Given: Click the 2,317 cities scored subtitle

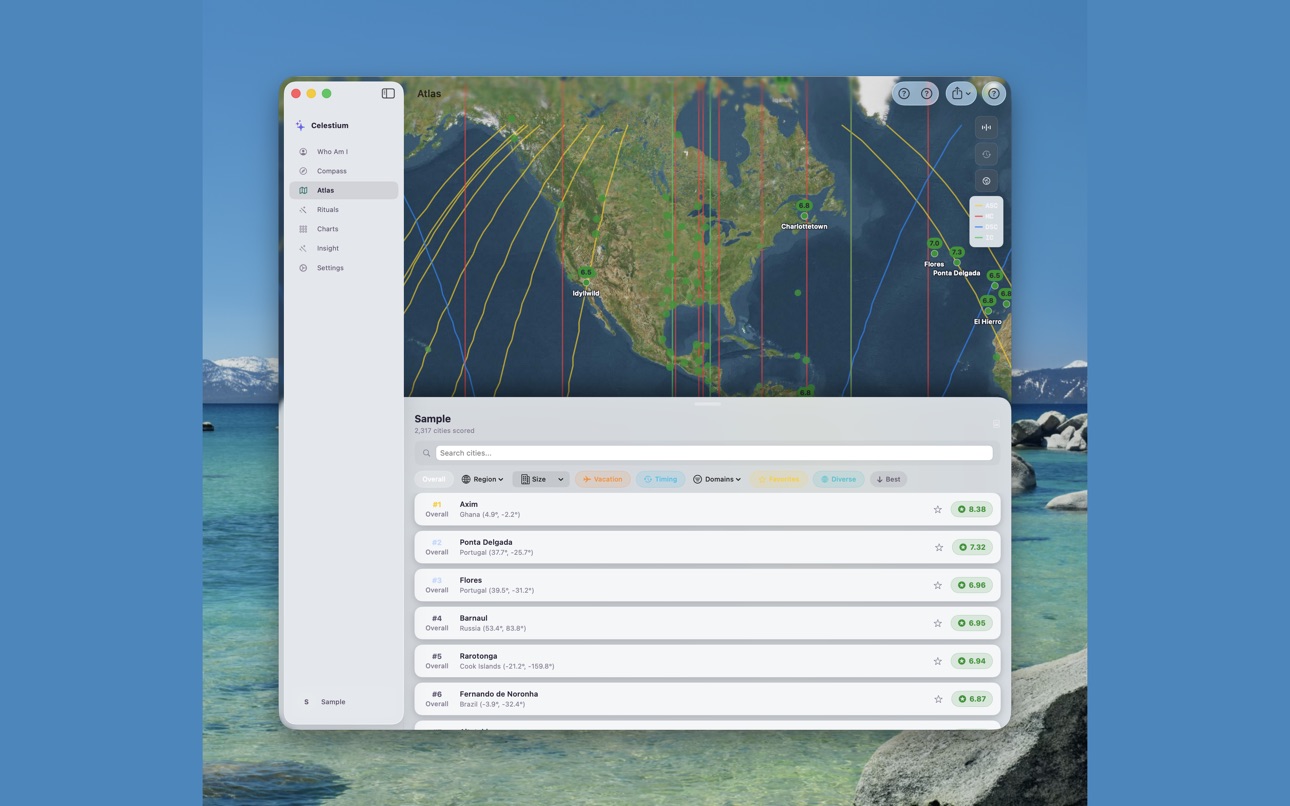Looking at the screenshot, I should (x=444, y=431).
